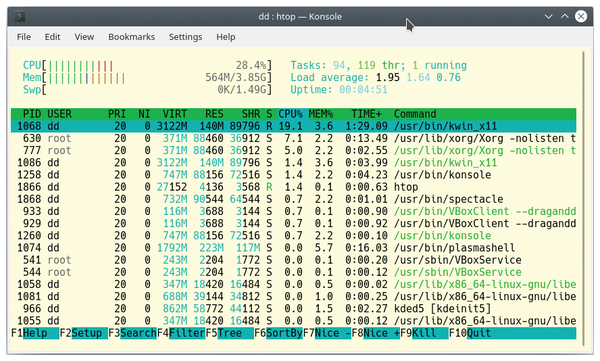Viewport: 600px width, 361px height.
Task: Select process row with PID 1058
Action: [293, 284]
